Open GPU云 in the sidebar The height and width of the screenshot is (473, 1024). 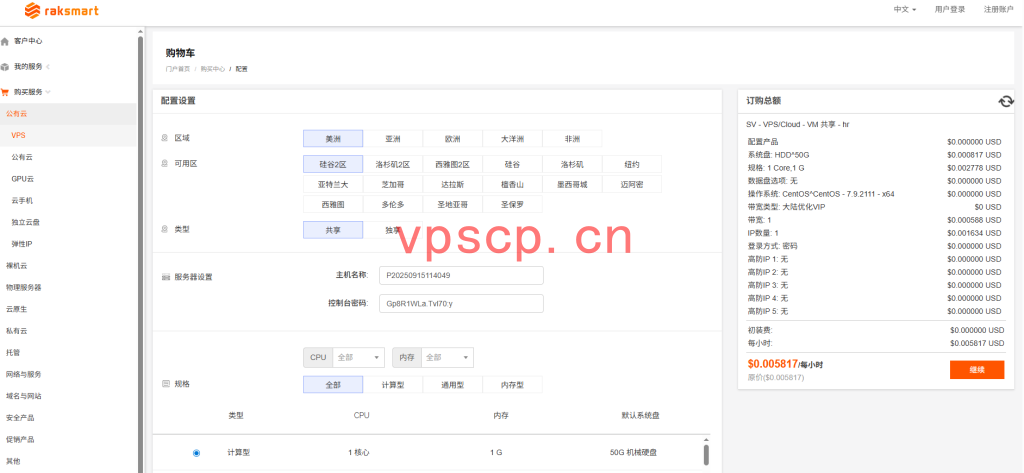pos(22,179)
